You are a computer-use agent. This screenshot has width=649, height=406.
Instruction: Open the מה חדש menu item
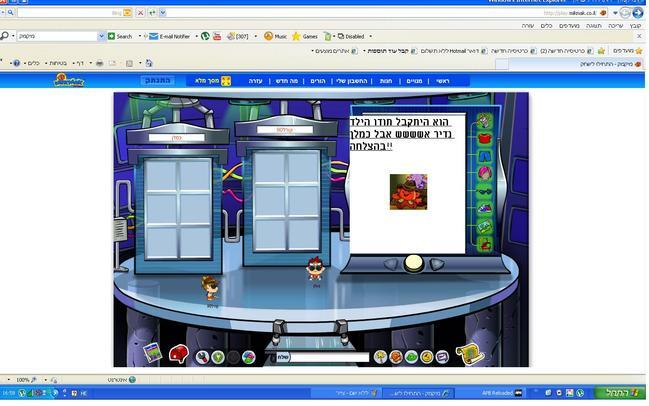click(287, 81)
